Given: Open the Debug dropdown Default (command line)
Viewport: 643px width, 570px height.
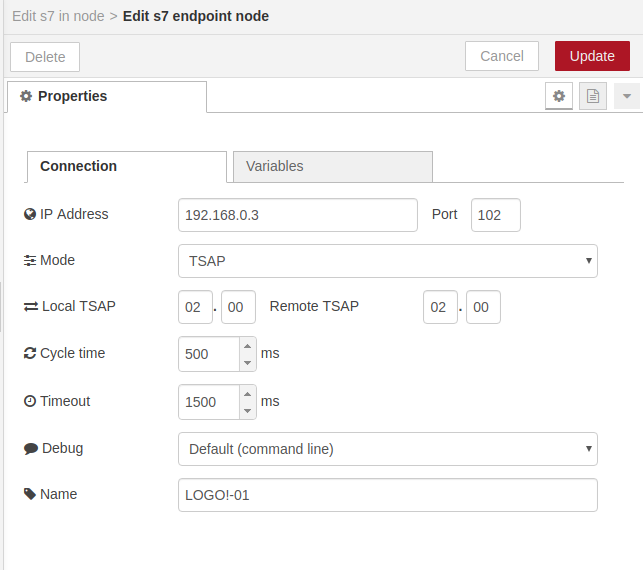Looking at the screenshot, I should 388,449.
